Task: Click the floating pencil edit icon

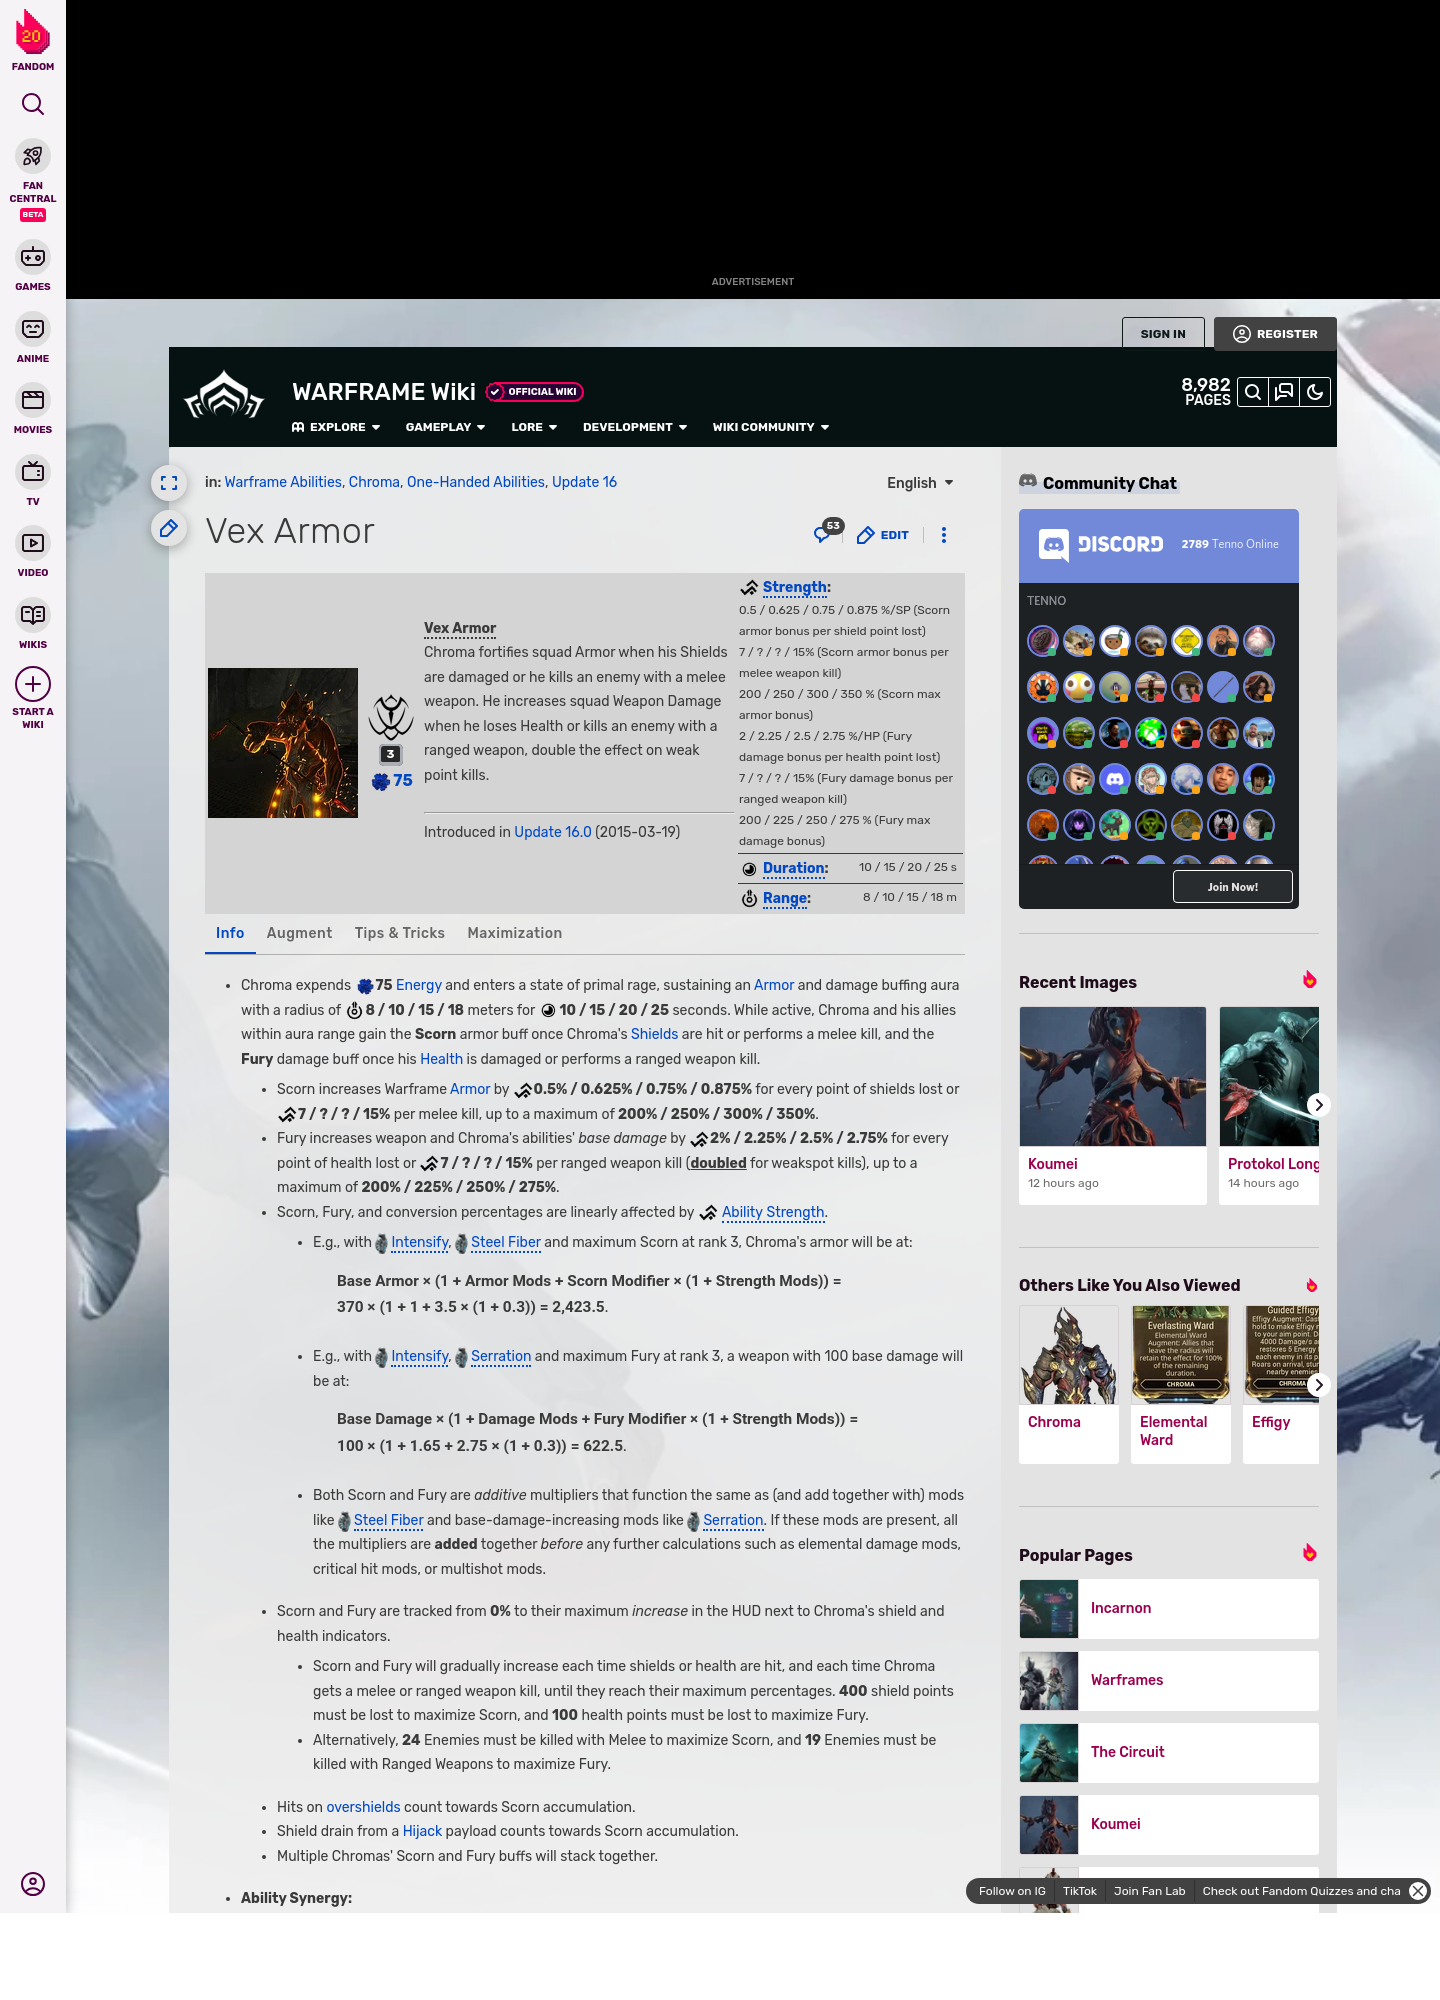Action: coord(169,528)
